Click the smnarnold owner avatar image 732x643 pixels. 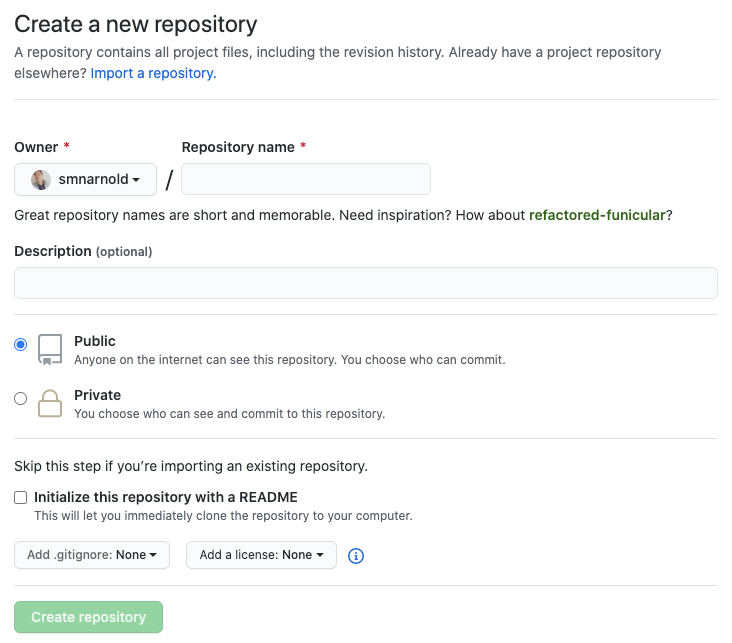41,180
